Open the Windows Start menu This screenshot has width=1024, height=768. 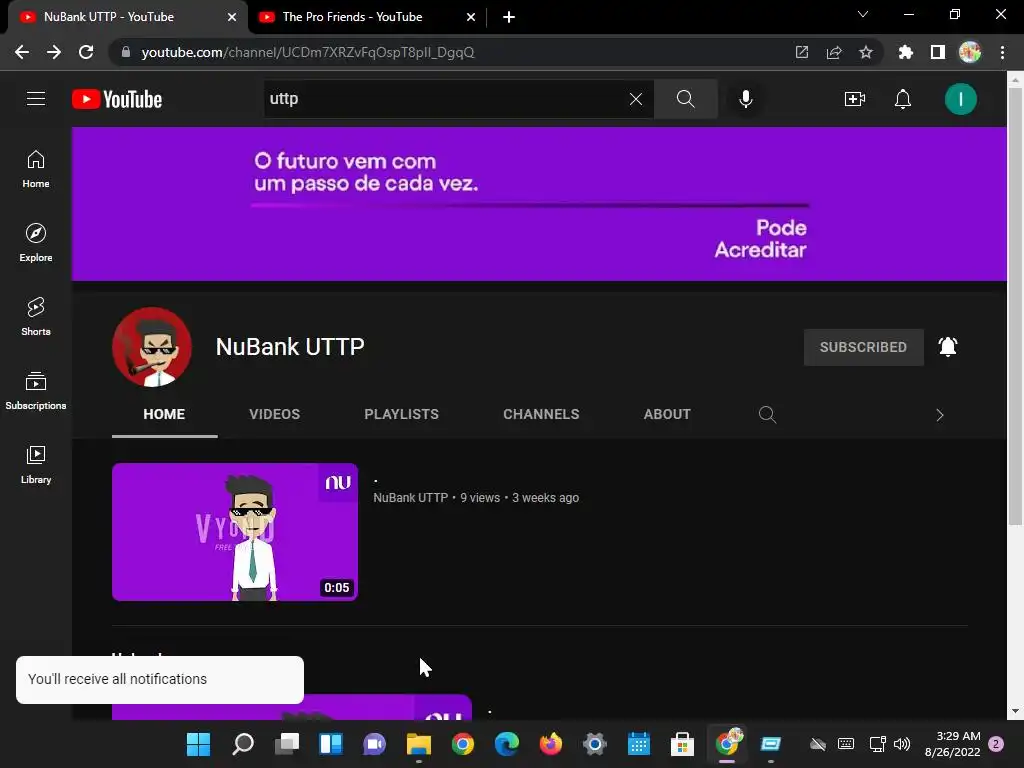click(199, 744)
